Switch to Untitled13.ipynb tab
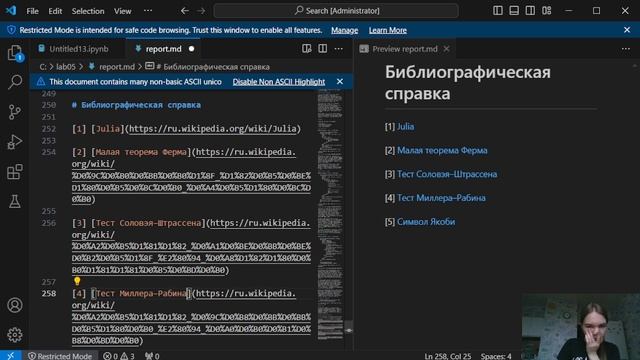 click(78, 49)
